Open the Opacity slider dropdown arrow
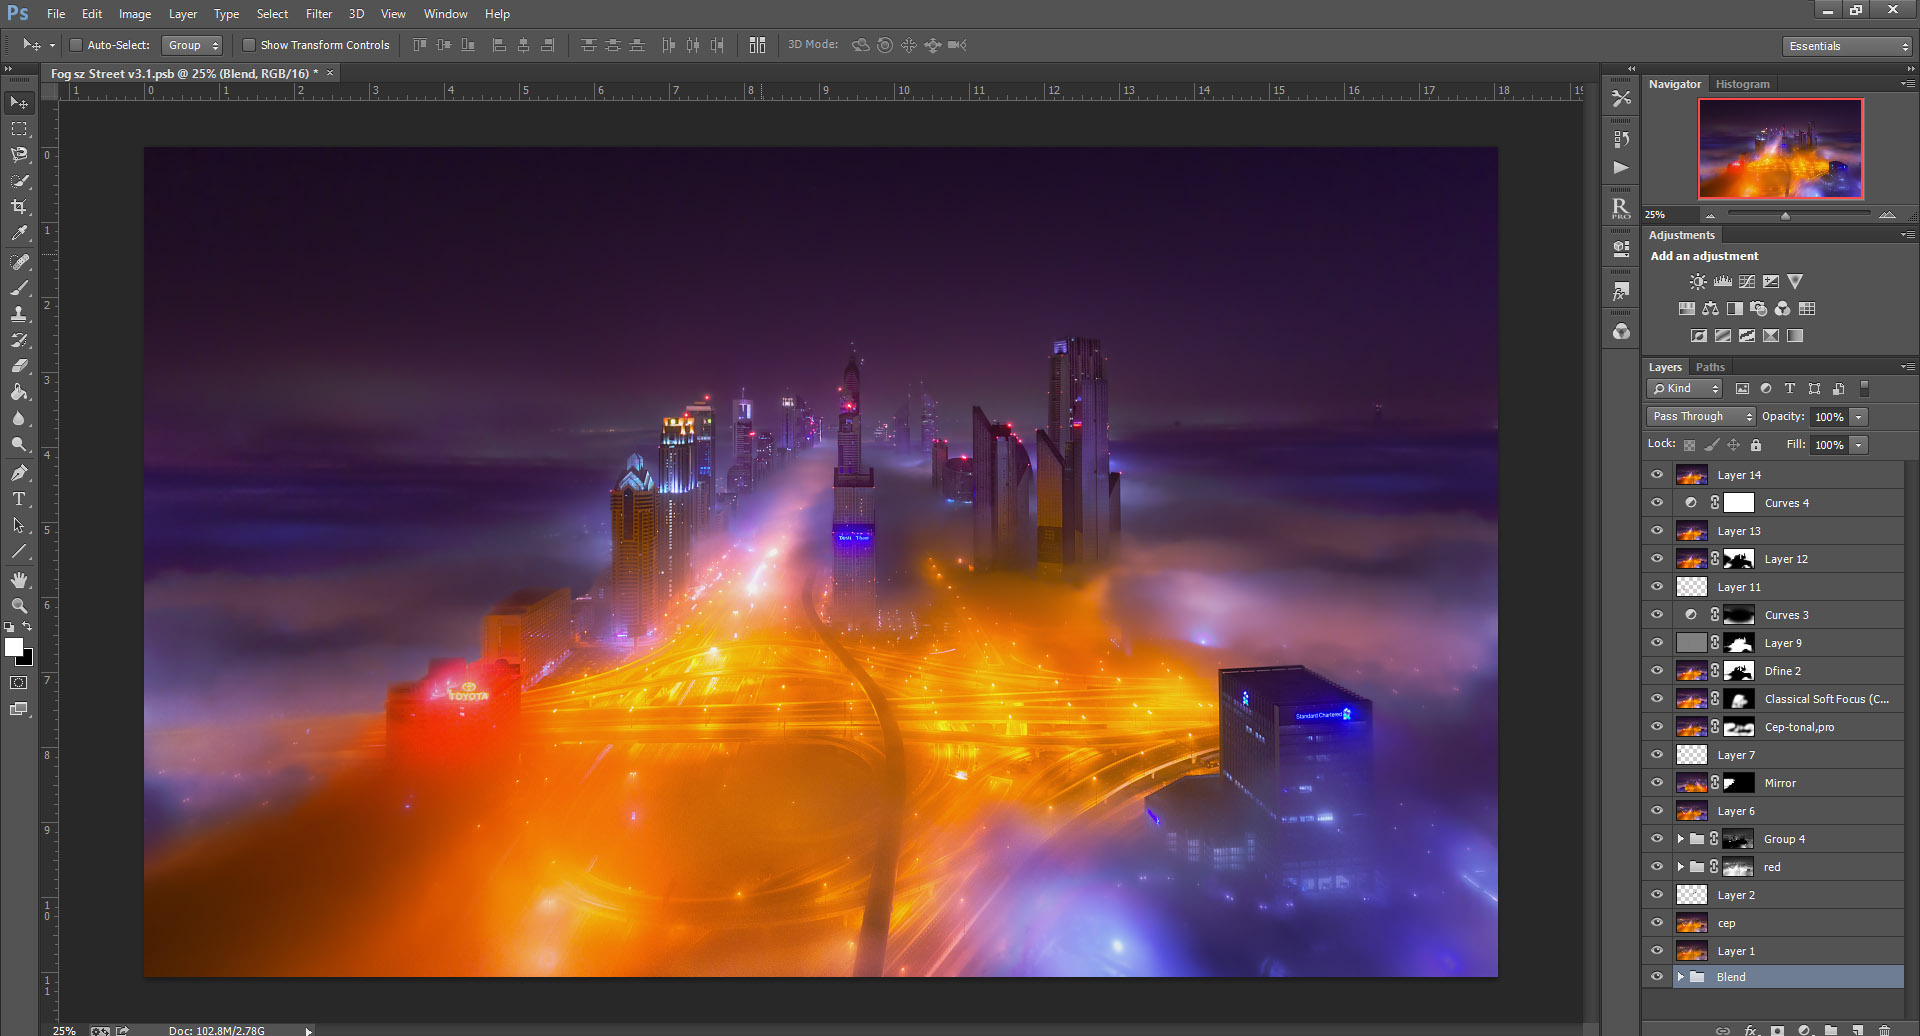 point(1858,417)
